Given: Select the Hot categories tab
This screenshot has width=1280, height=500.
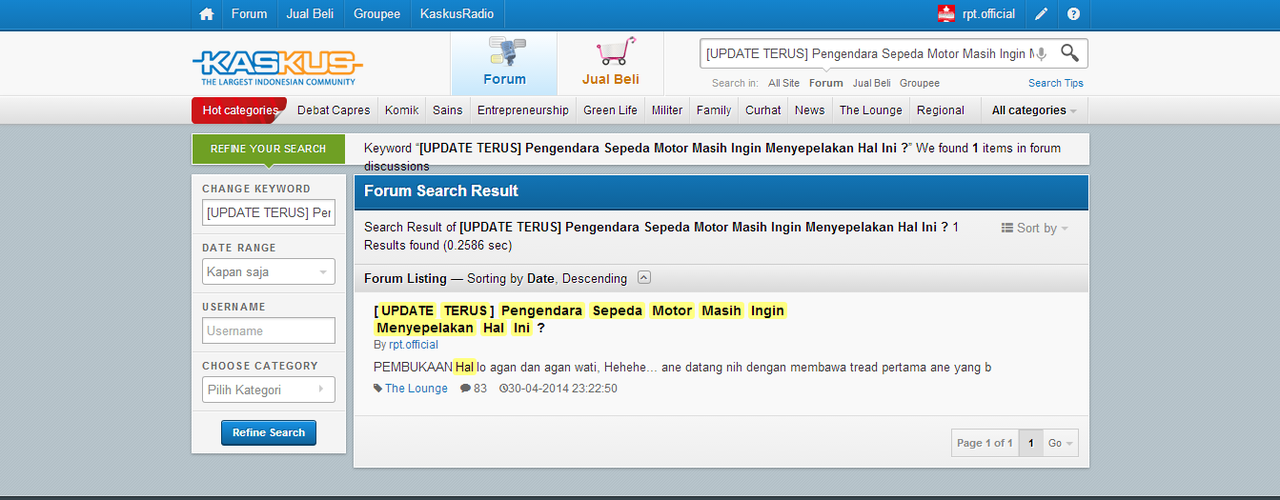Looking at the screenshot, I should 240,110.
